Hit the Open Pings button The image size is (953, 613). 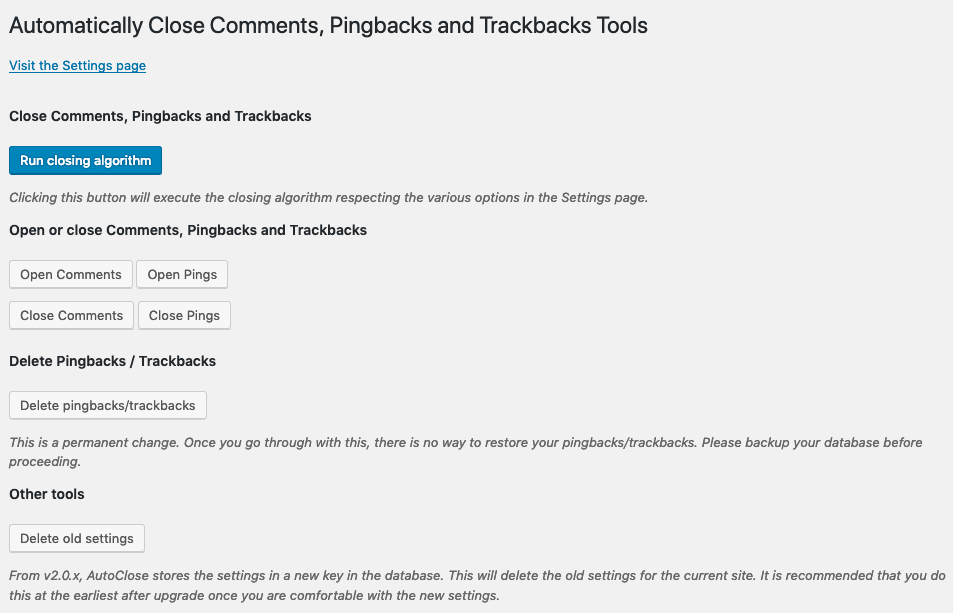click(182, 275)
